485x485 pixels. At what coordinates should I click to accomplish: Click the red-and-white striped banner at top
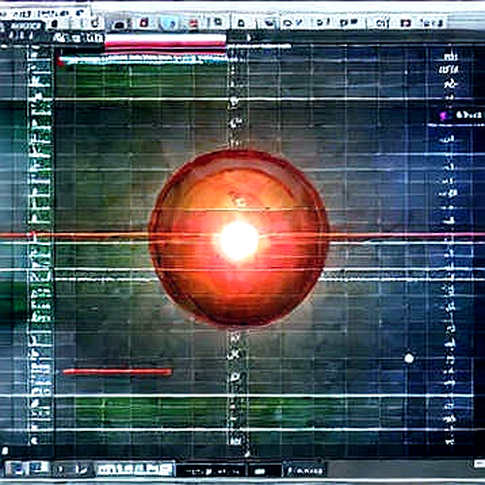pyautogui.click(x=165, y=43)
